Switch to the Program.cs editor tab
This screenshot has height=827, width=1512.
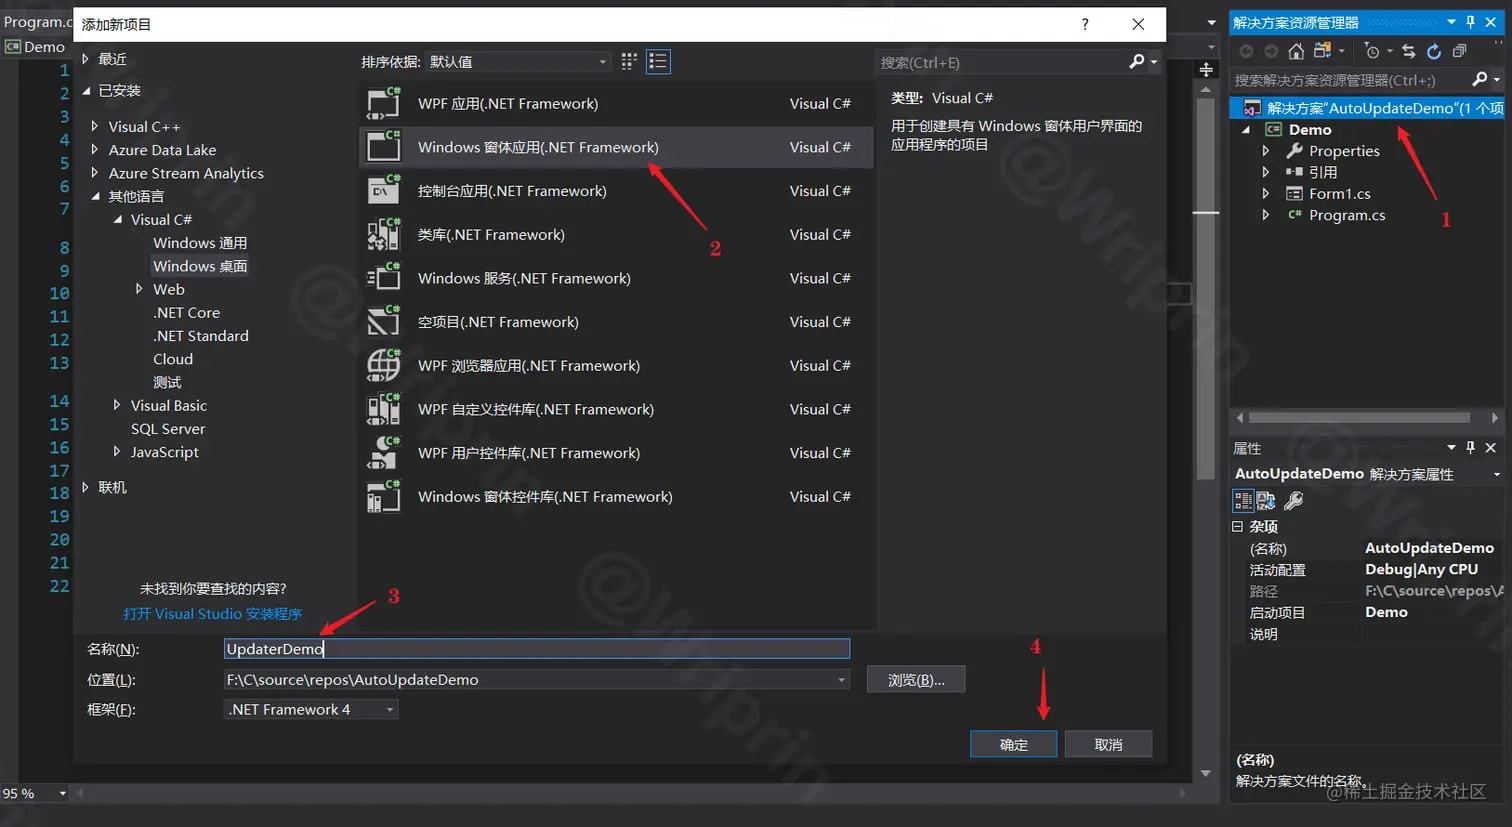(36, 21)
